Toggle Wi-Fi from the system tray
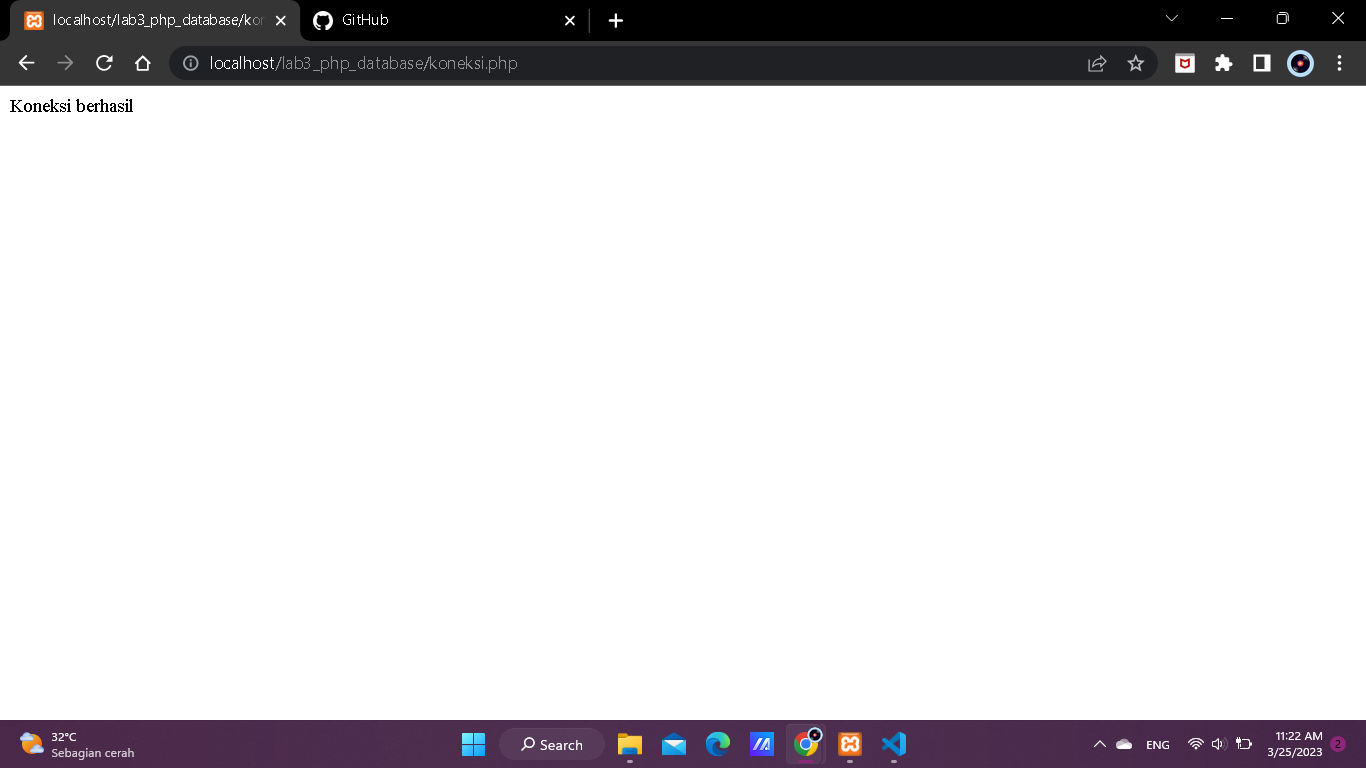The width and height of the screenshot is (1366, 768). click(1196, 744)
